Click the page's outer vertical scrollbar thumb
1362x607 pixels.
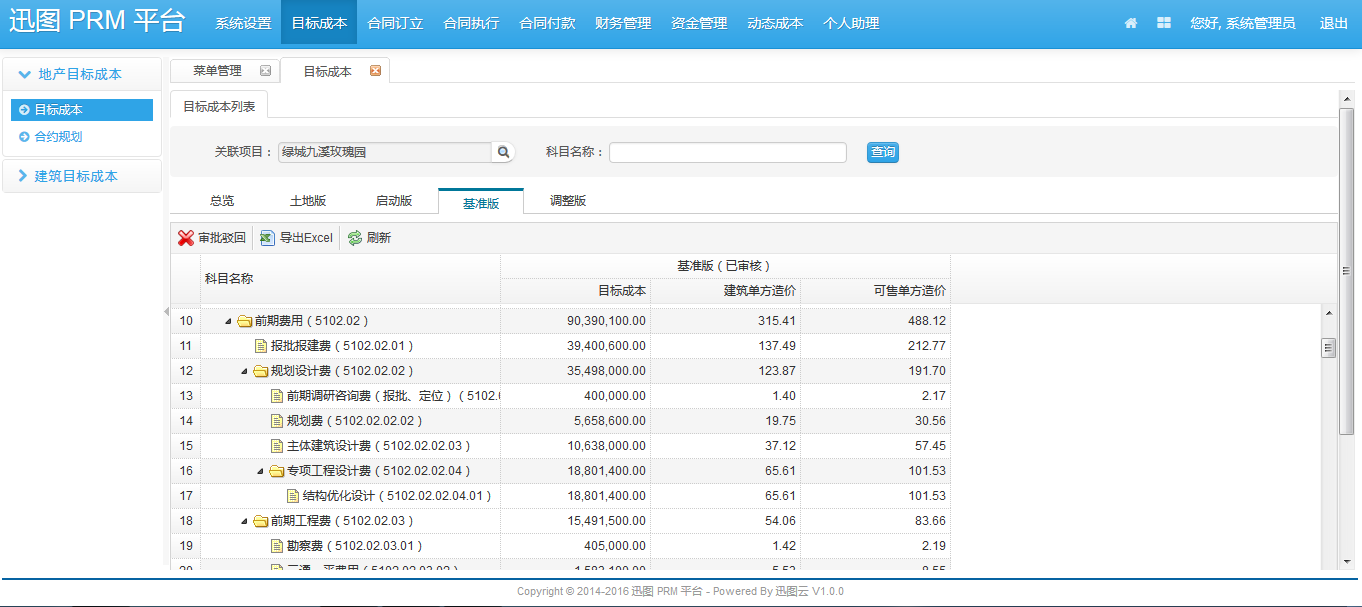click(x=1346, y=271)
